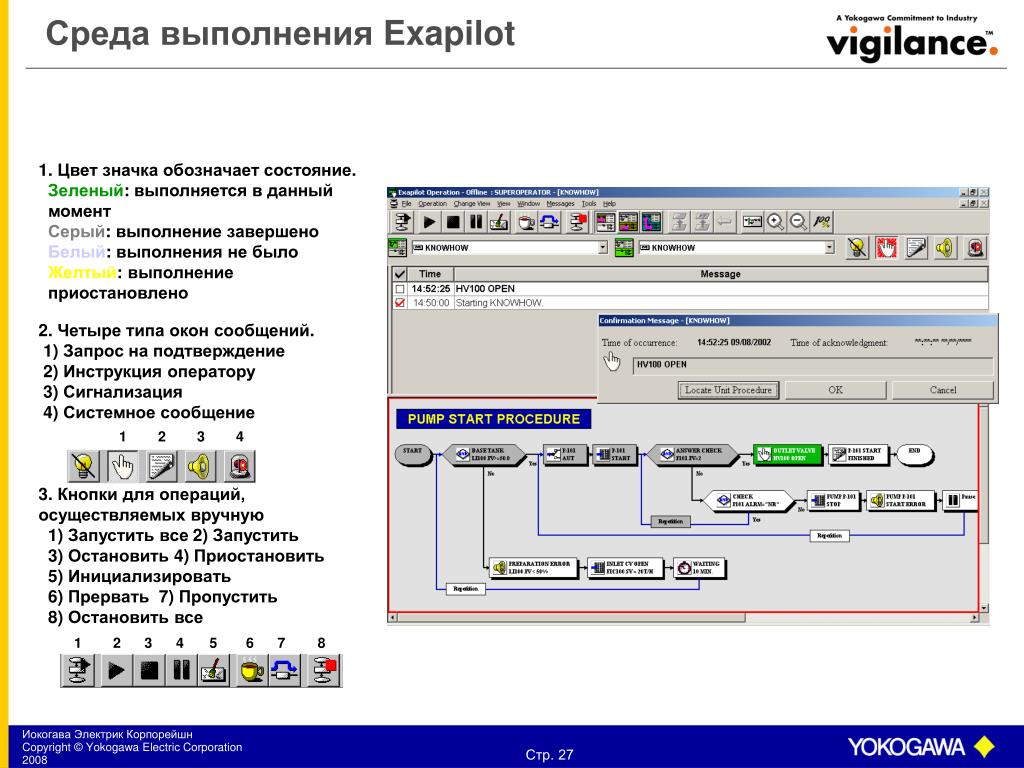Select the START node in flowchart
Screen dimensions: 1024x768
click(x=413, y=455)
